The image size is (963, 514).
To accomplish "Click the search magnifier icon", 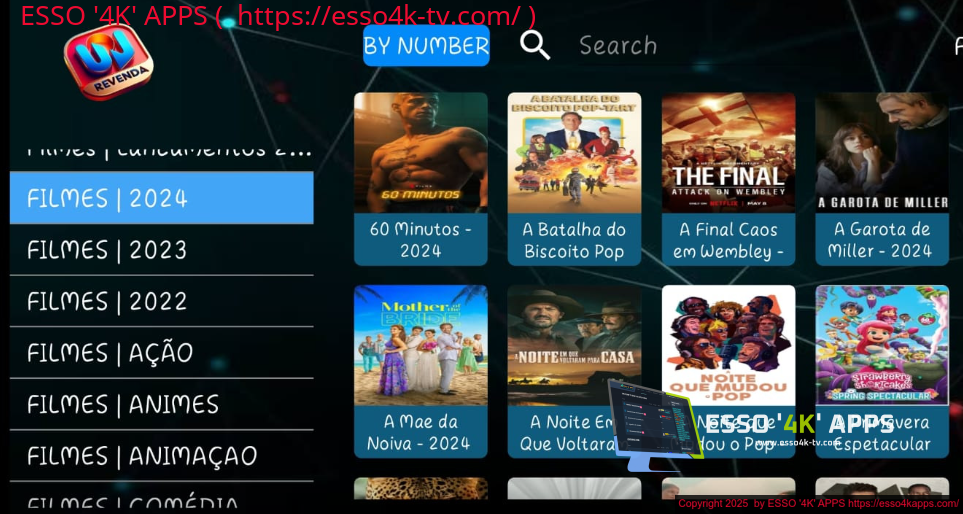I will tap(535, 45).
